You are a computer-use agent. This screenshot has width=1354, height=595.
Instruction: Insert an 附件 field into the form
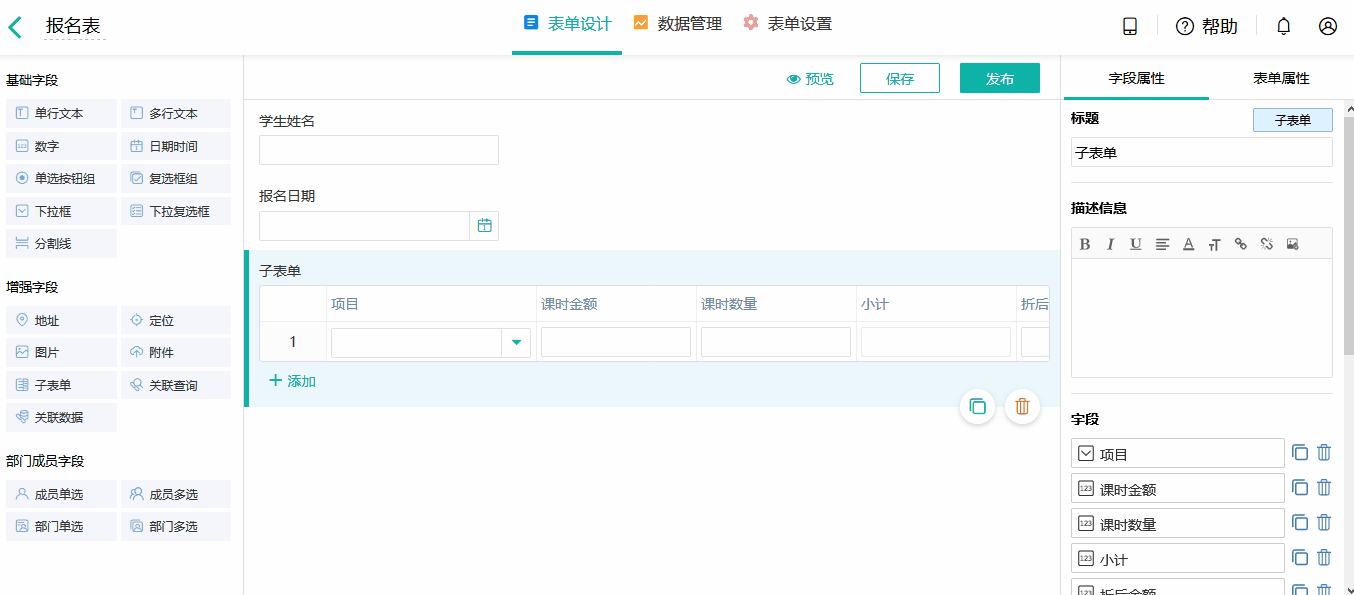click(176, 352)
